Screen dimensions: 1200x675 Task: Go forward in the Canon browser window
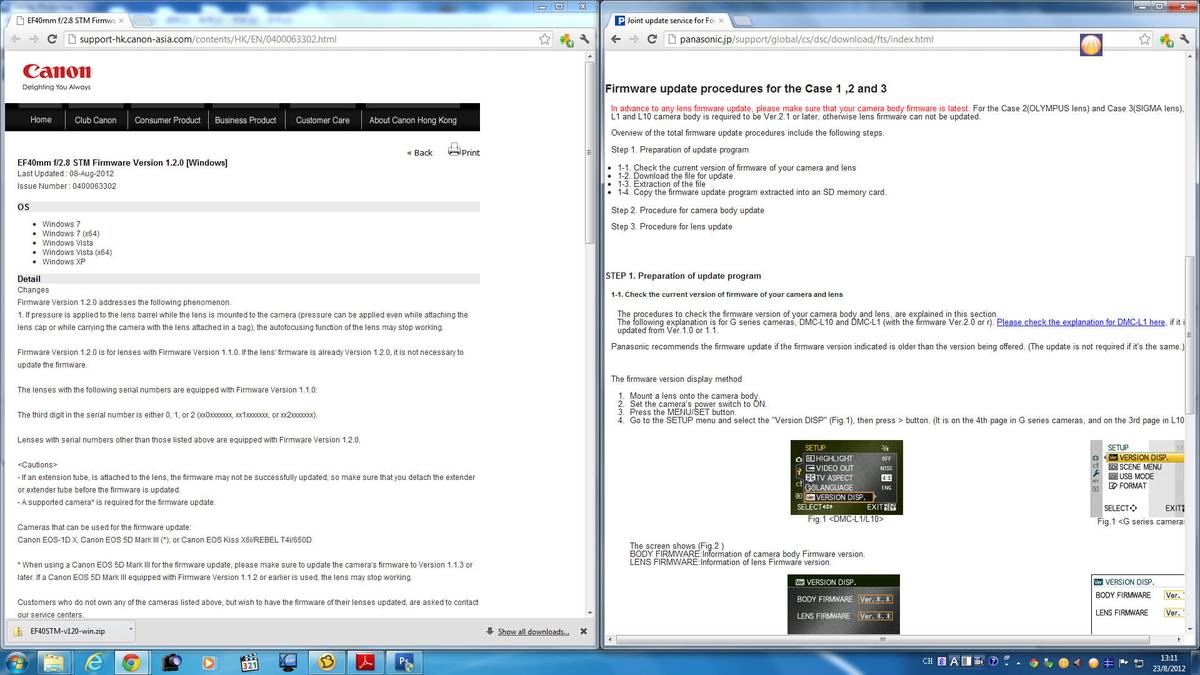[x=33, y=39]
